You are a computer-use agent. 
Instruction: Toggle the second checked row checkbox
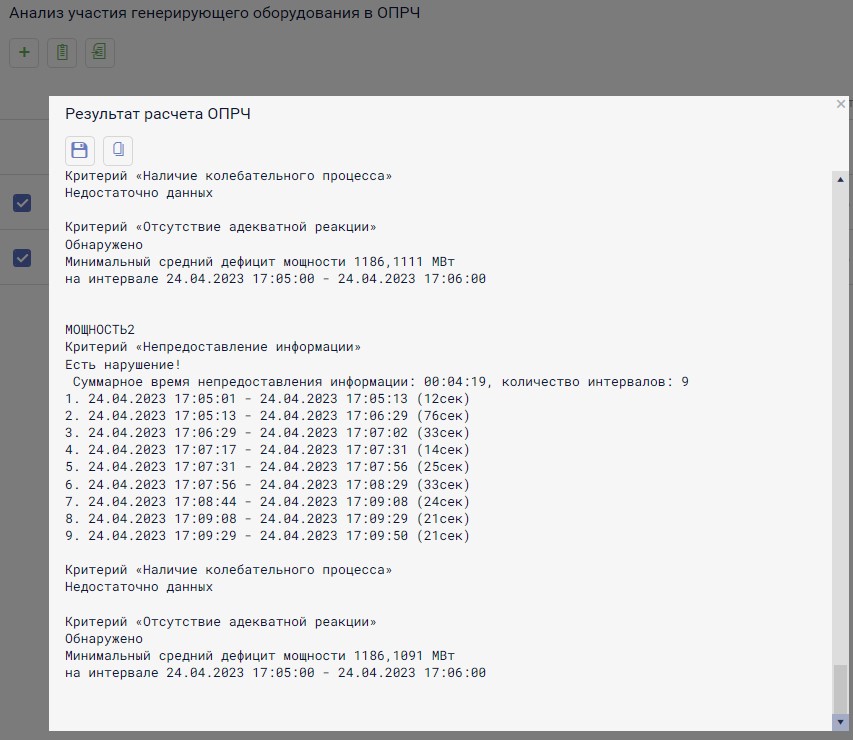pos(22,258)
